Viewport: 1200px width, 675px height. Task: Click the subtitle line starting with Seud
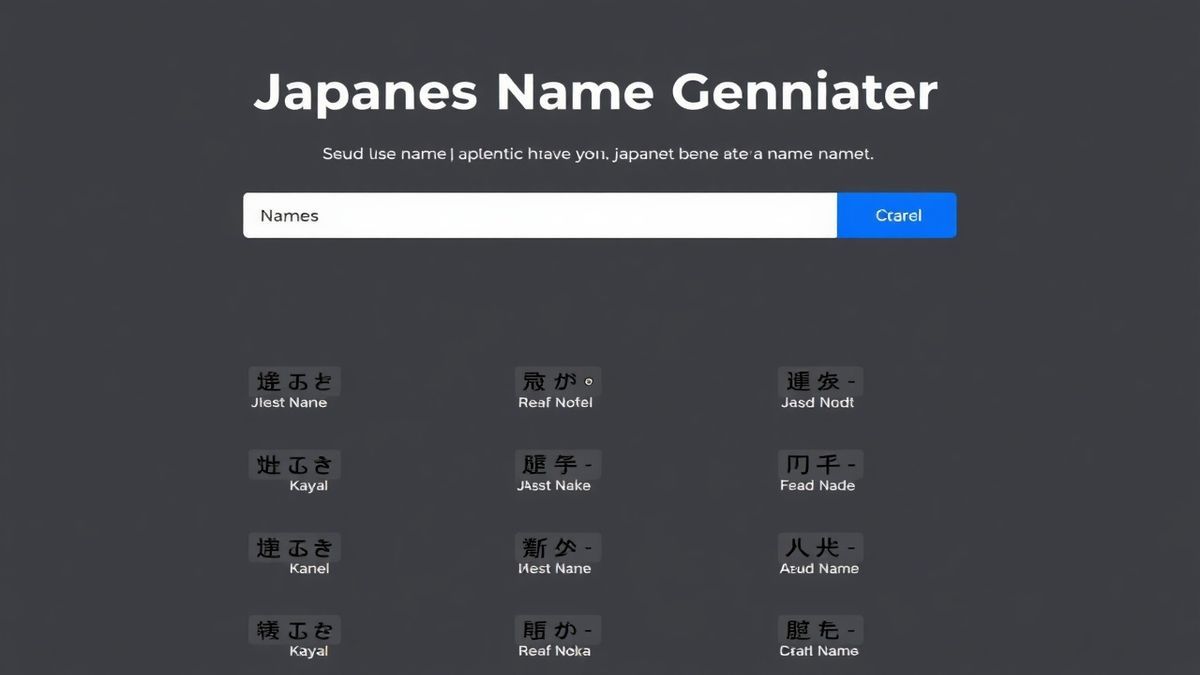pos(598,154)
